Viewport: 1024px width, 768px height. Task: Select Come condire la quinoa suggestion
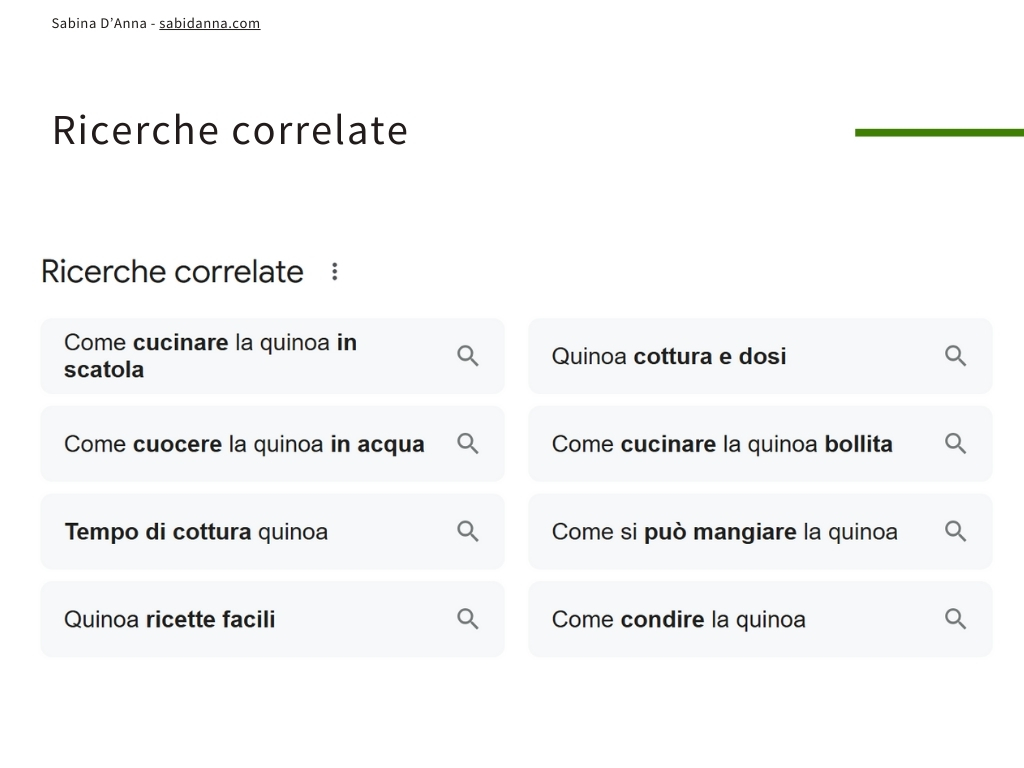tap(760, 618)
